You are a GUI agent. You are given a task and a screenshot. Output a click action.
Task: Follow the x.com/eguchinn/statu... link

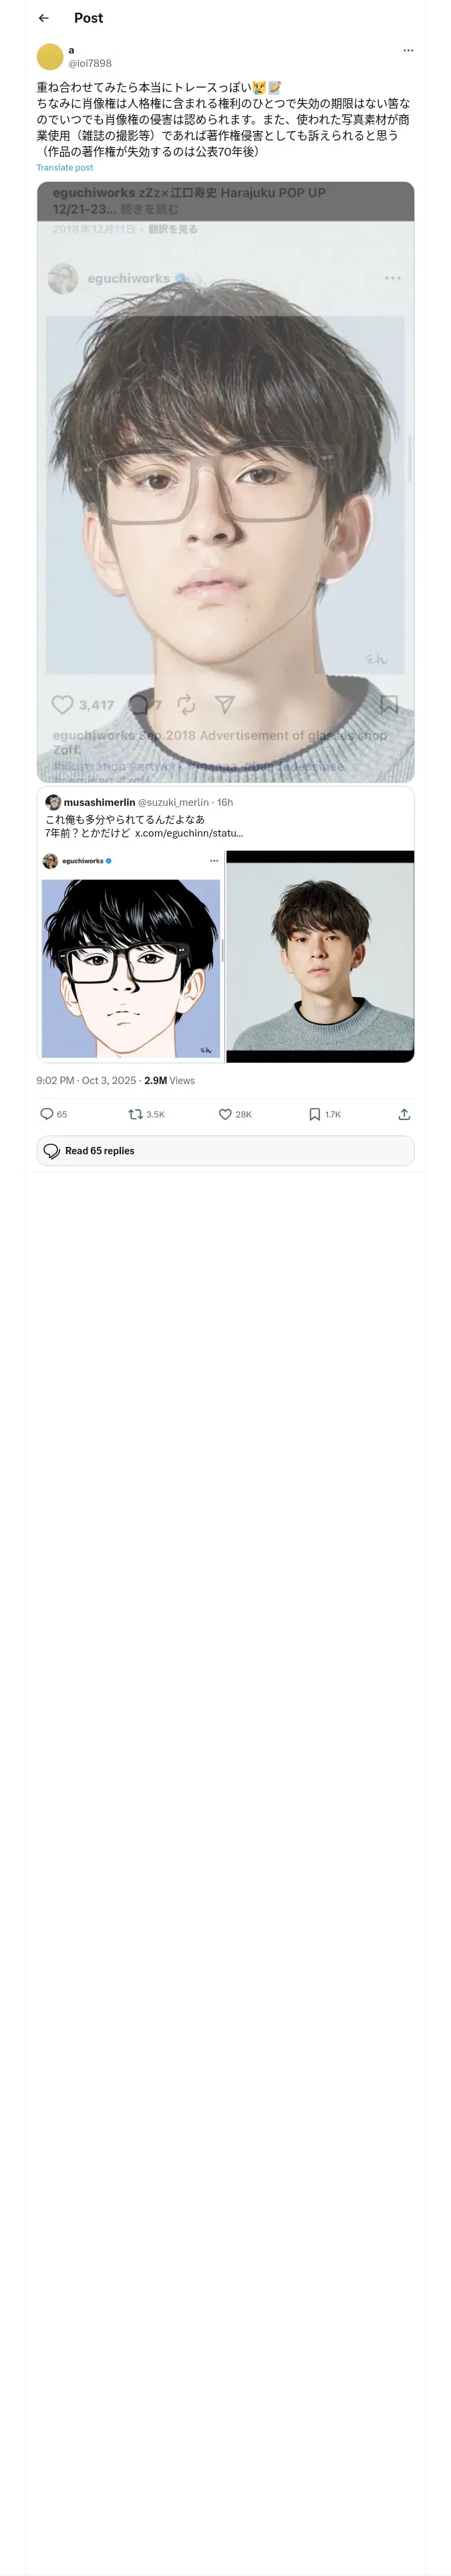tap(189, 833)
